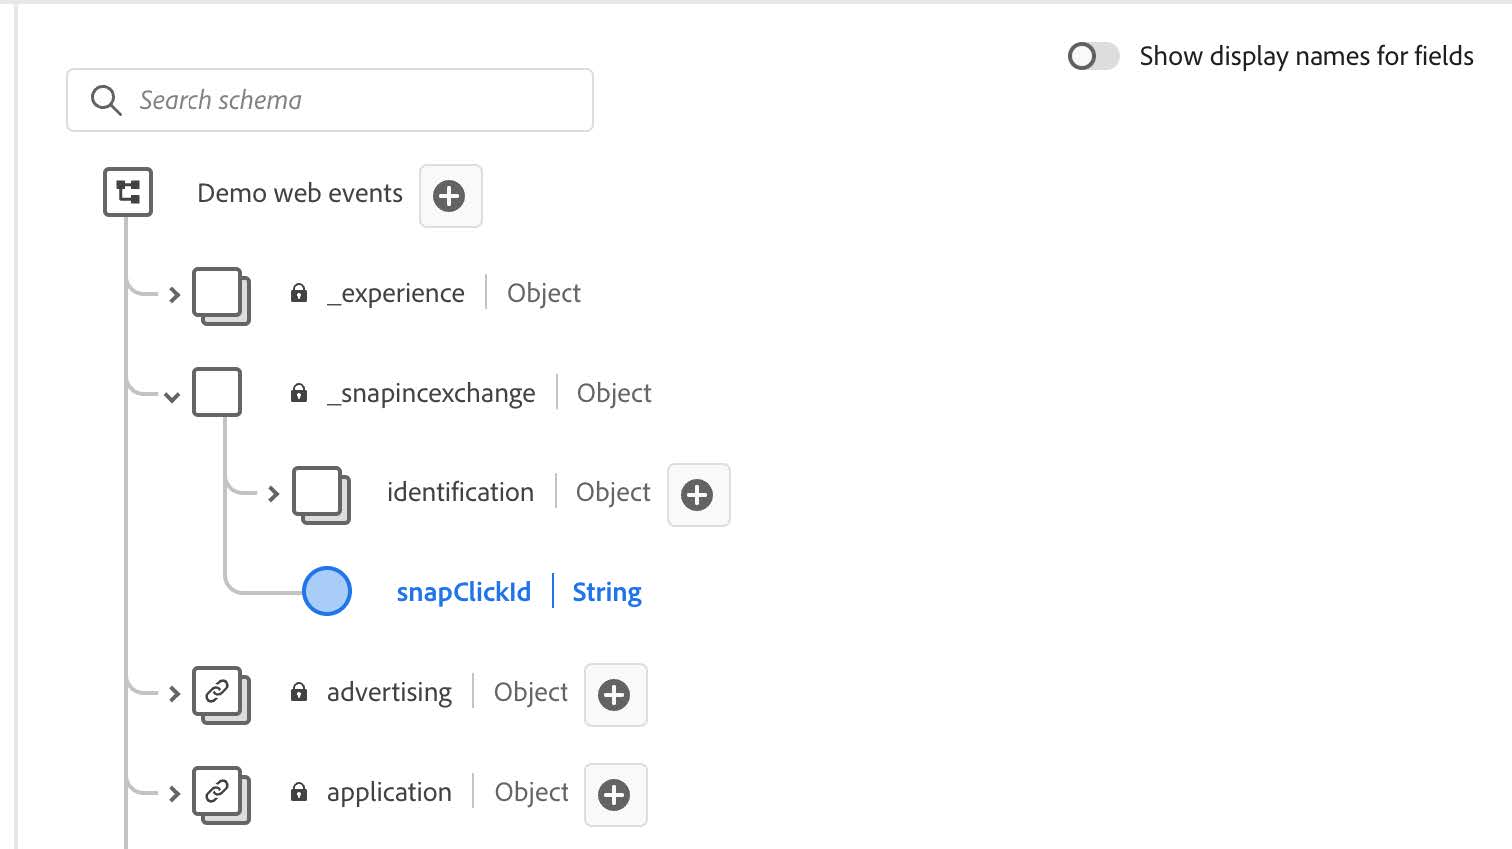This screenshot has height=849, width=1512.
Task: Collapse the _snapincexchange object
Action: click(172, 397)
